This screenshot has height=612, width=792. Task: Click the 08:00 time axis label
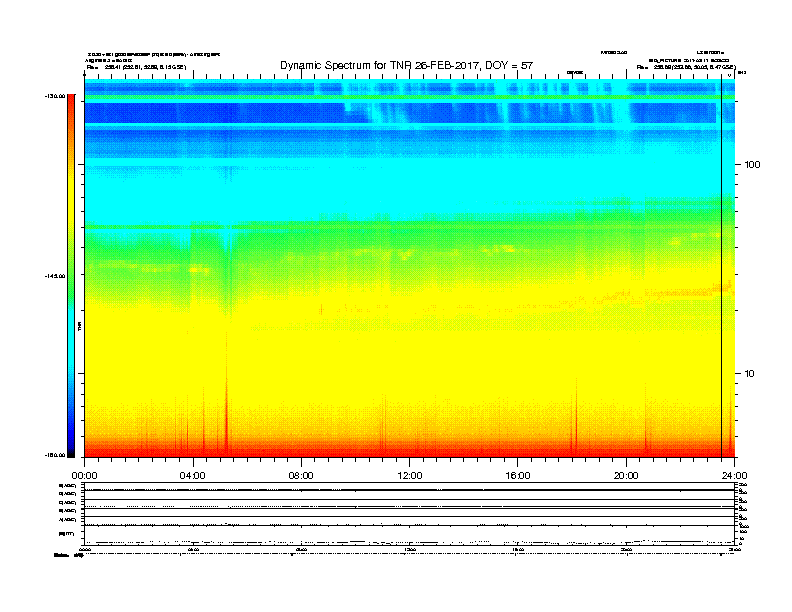point(301,475)
